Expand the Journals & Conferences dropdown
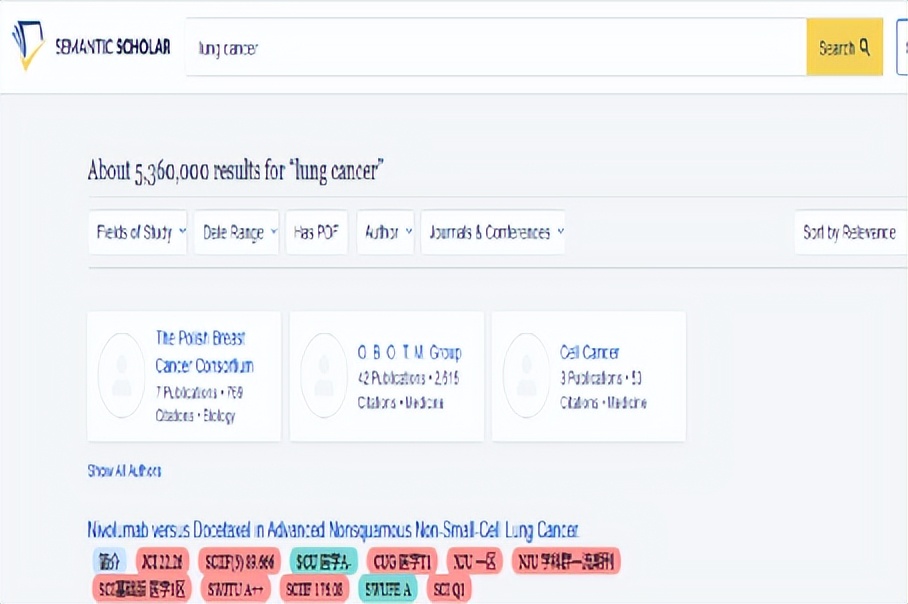This screenshot has height=604, width=908. point(493,232)
